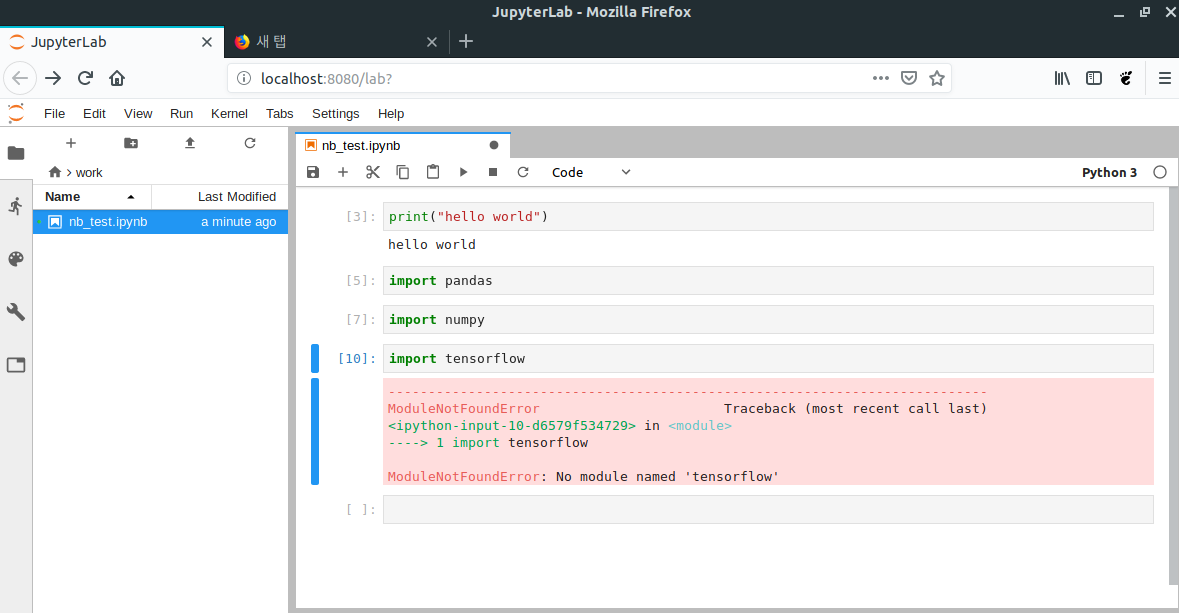Screen dimensions: 1179x613
Task: Select the nb_test.ipynb notebook tab
Action: 403,145
